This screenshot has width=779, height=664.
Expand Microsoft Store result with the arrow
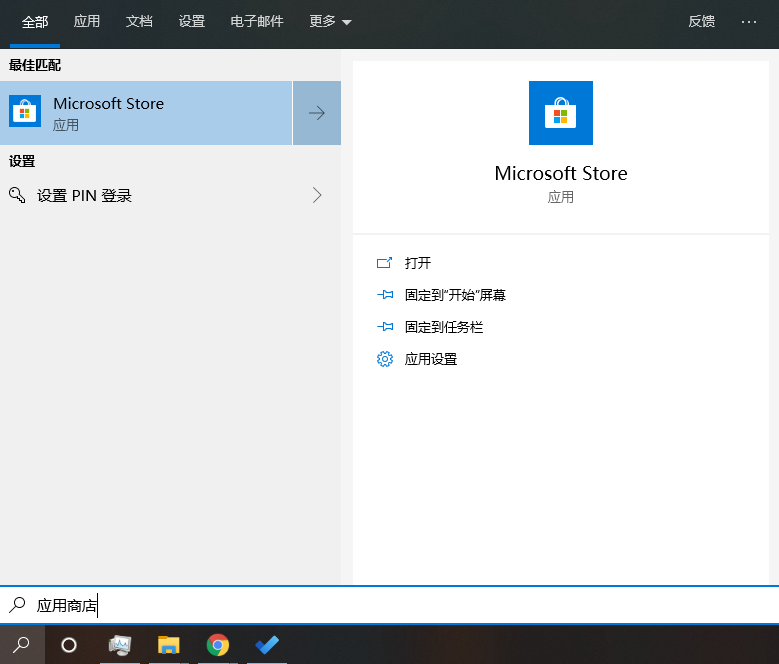[317, 113]
